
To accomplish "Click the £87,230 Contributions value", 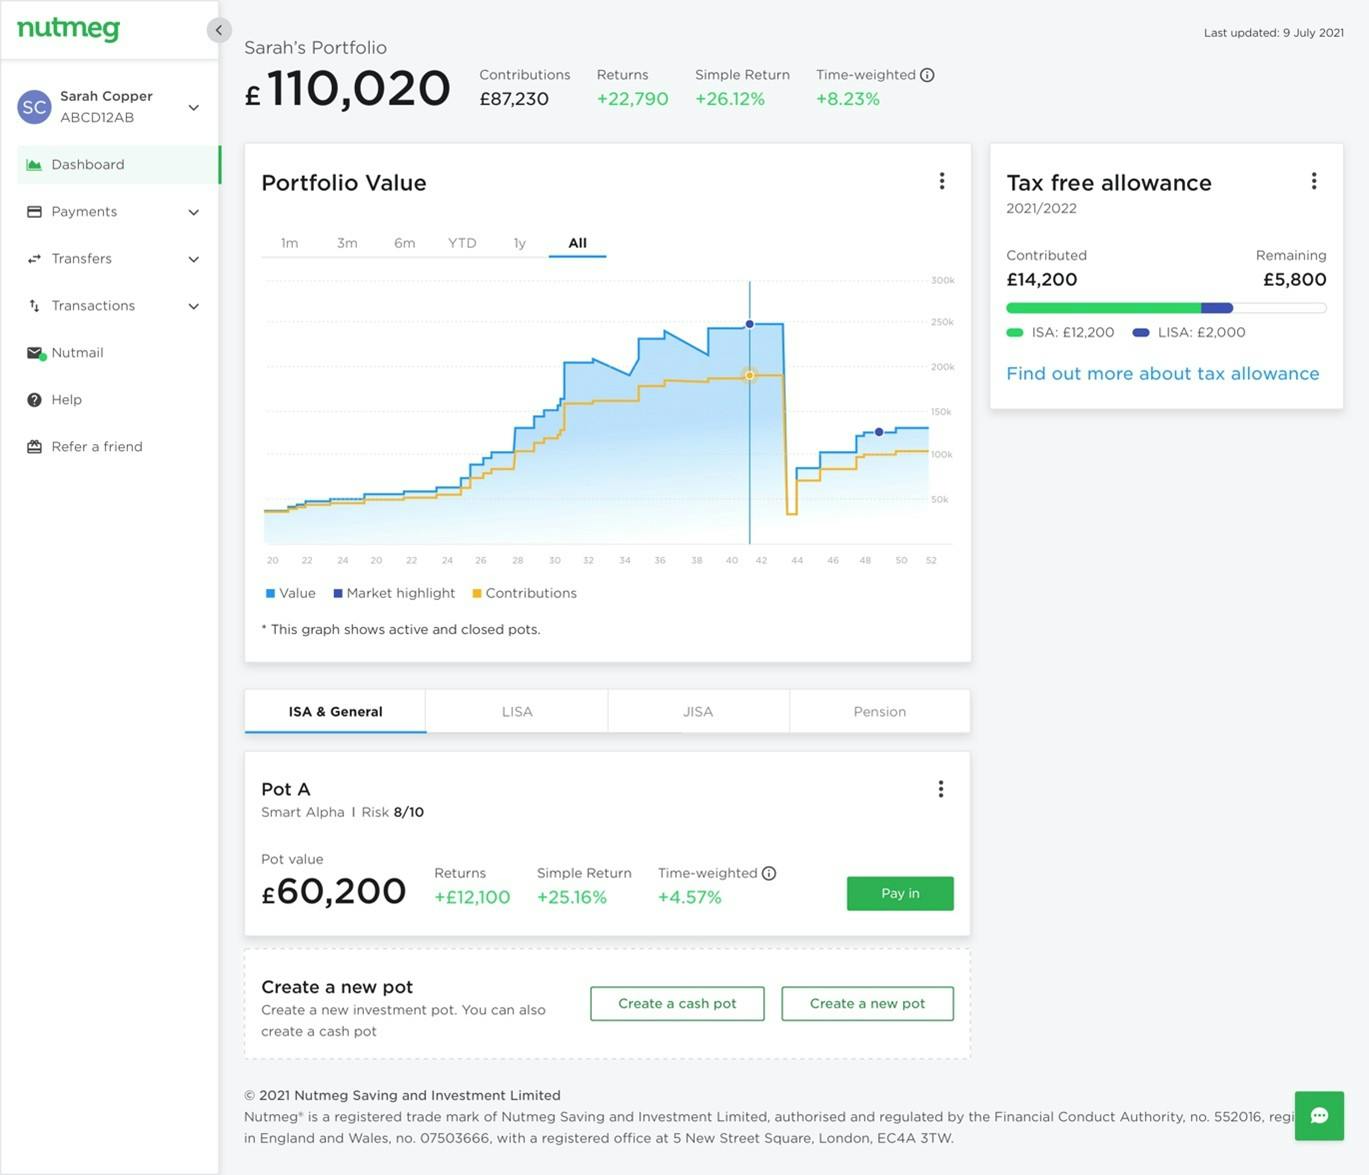I will coord(514,99).
